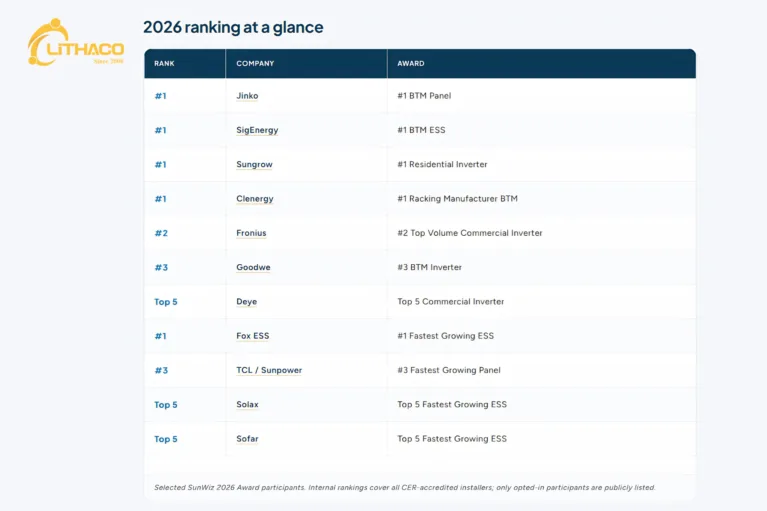Screen dimensions: 767x511
Task: Open the Fox ESS link
Action: [252, 336]
